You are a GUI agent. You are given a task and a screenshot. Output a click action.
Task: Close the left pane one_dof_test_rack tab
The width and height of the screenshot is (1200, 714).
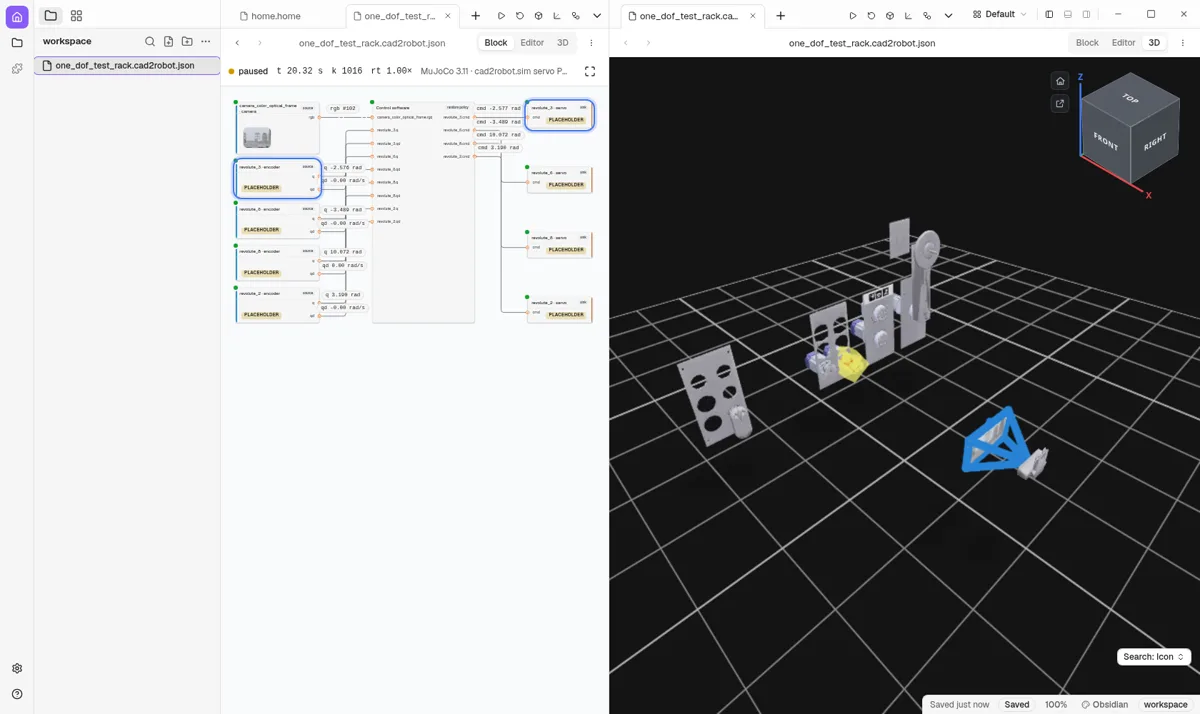(448, 16)
